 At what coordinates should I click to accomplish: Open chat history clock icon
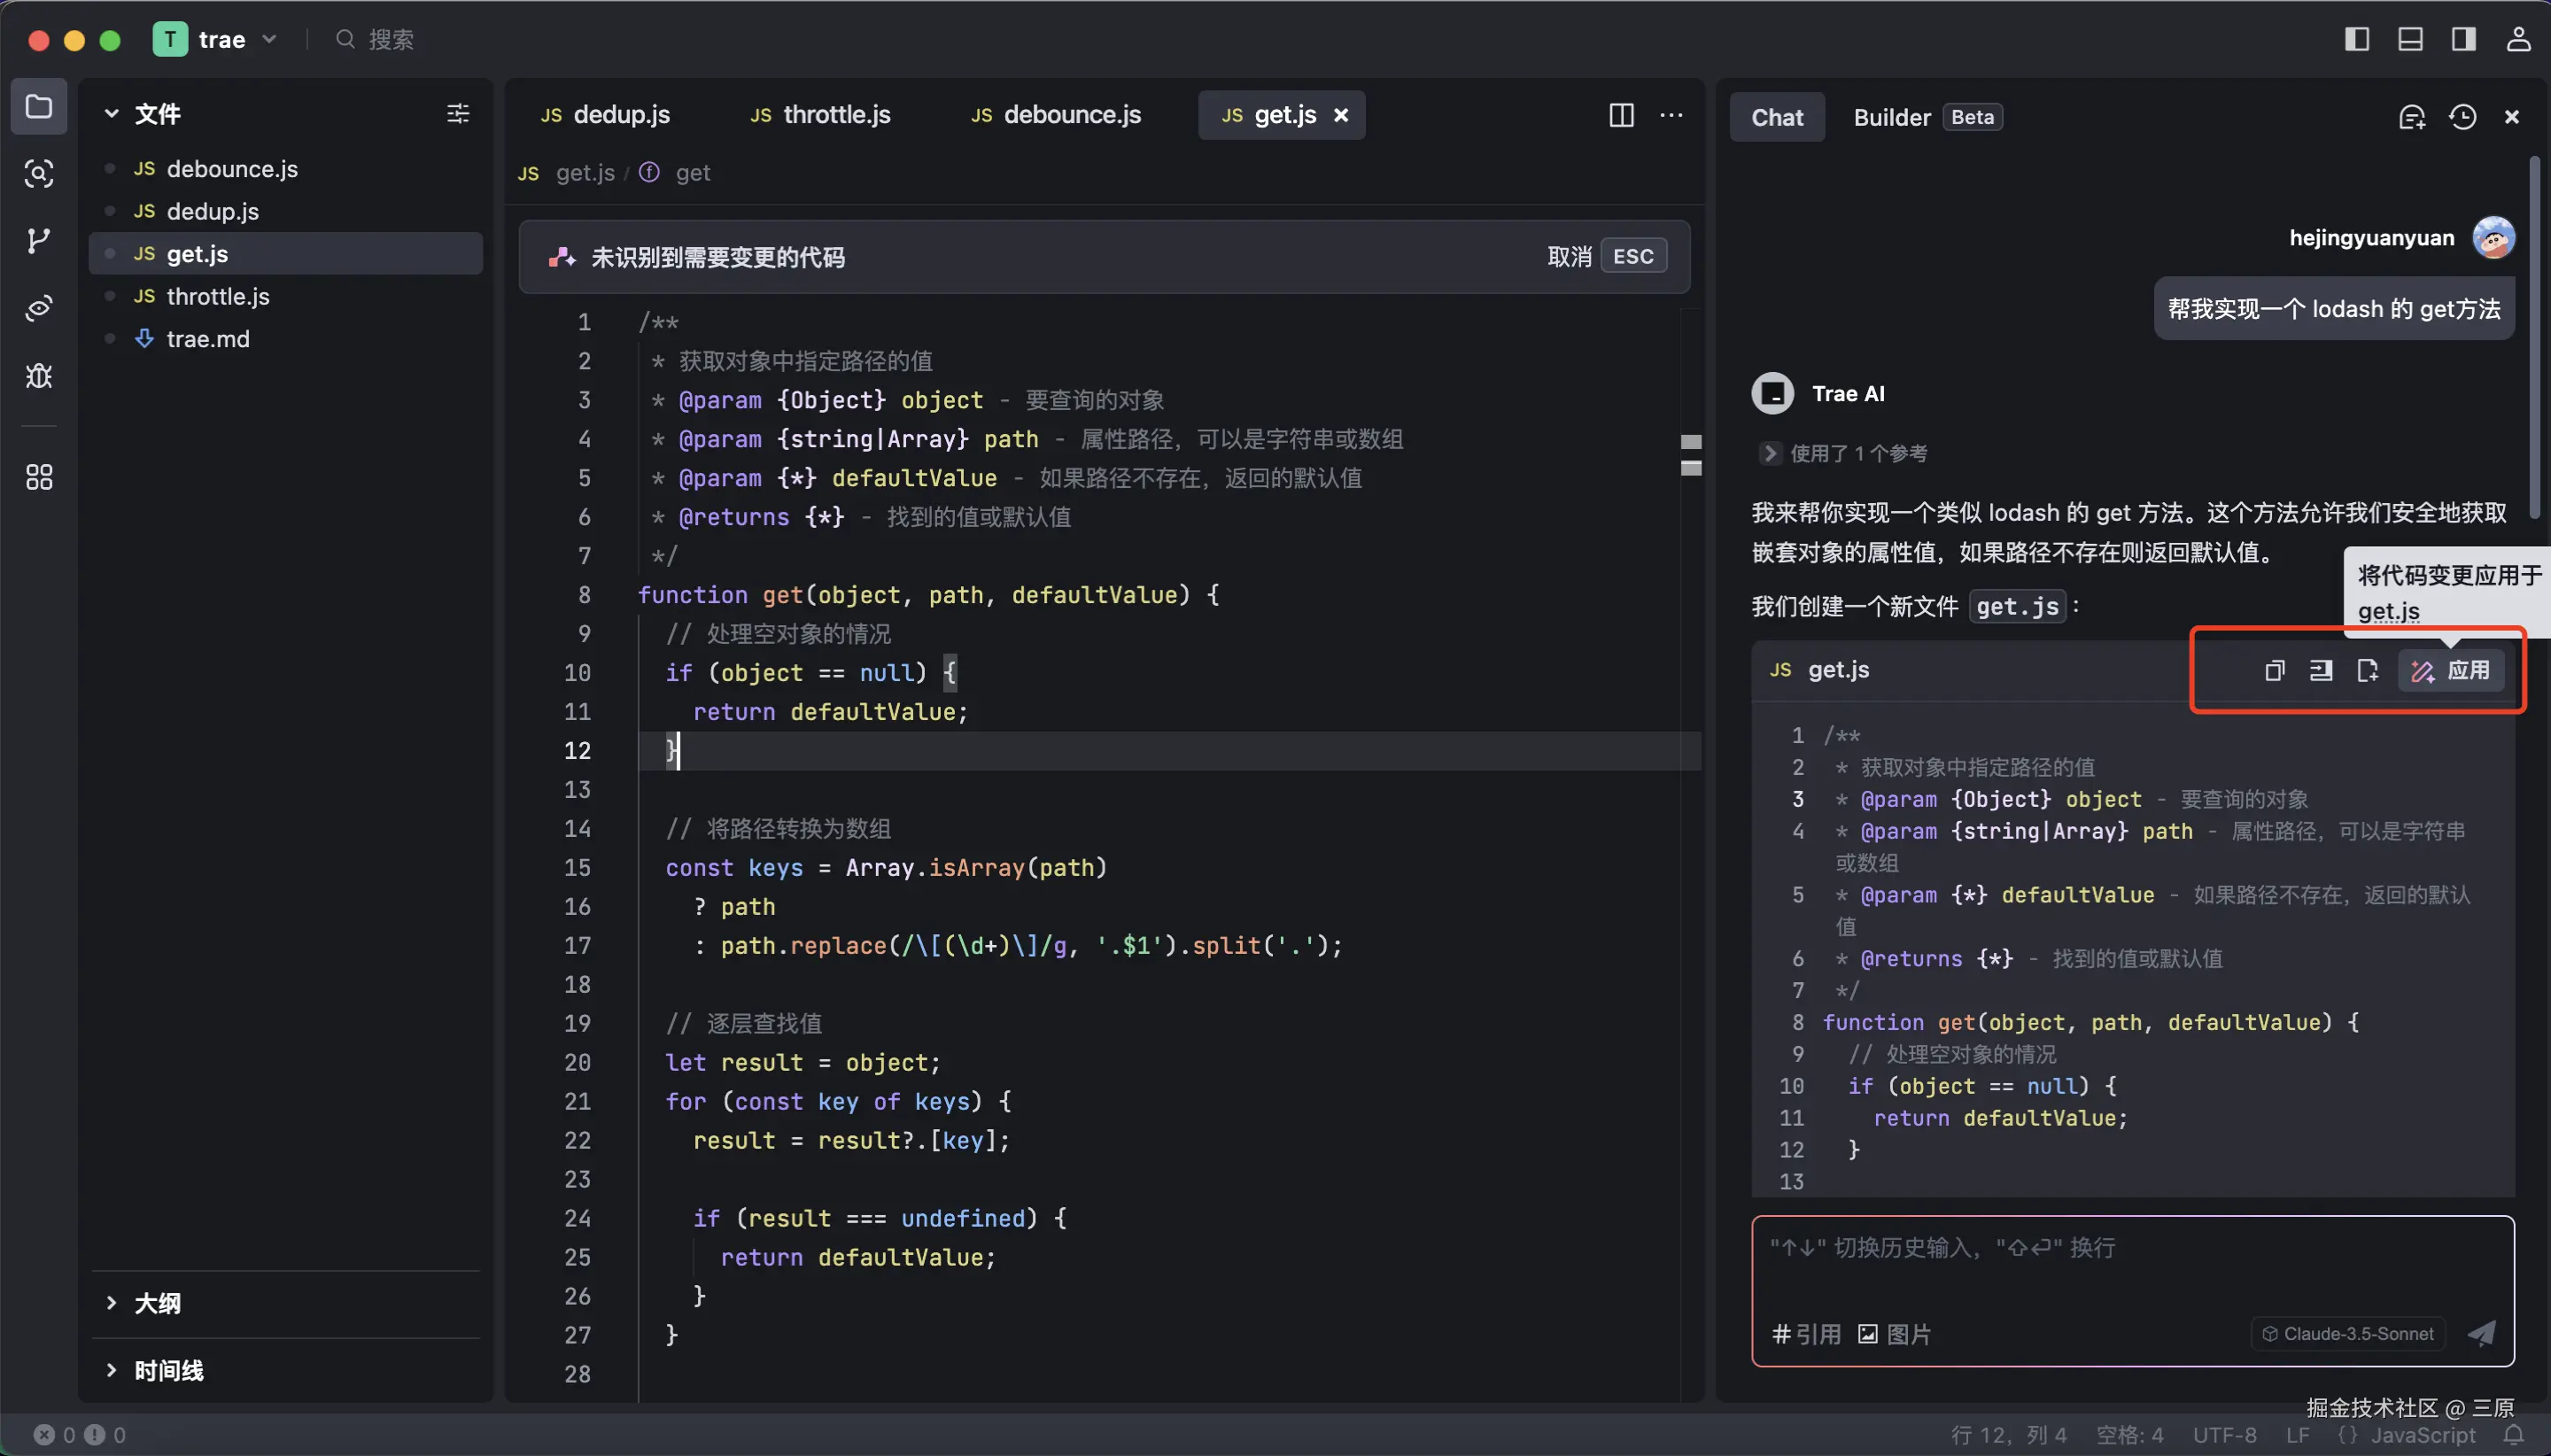(x=2462, y=117)
